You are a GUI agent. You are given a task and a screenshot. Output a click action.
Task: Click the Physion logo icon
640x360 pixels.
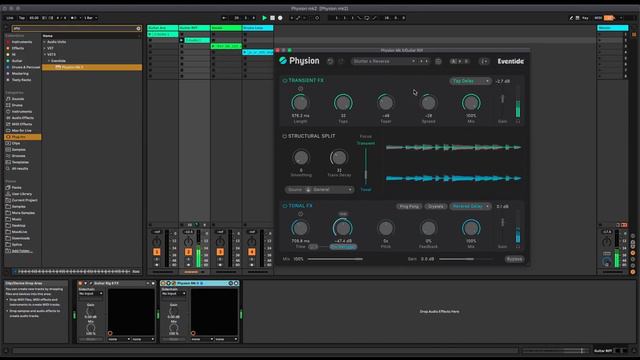[283, 61]
